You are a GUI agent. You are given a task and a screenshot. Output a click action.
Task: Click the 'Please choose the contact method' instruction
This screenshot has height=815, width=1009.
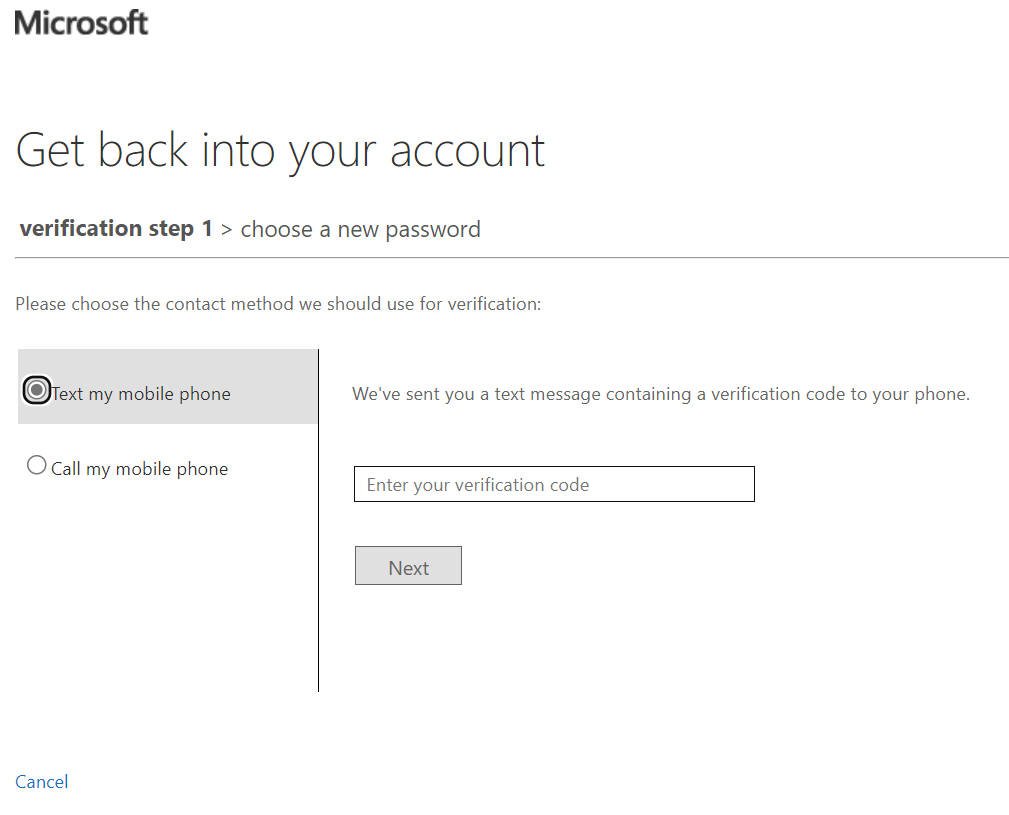278,304
